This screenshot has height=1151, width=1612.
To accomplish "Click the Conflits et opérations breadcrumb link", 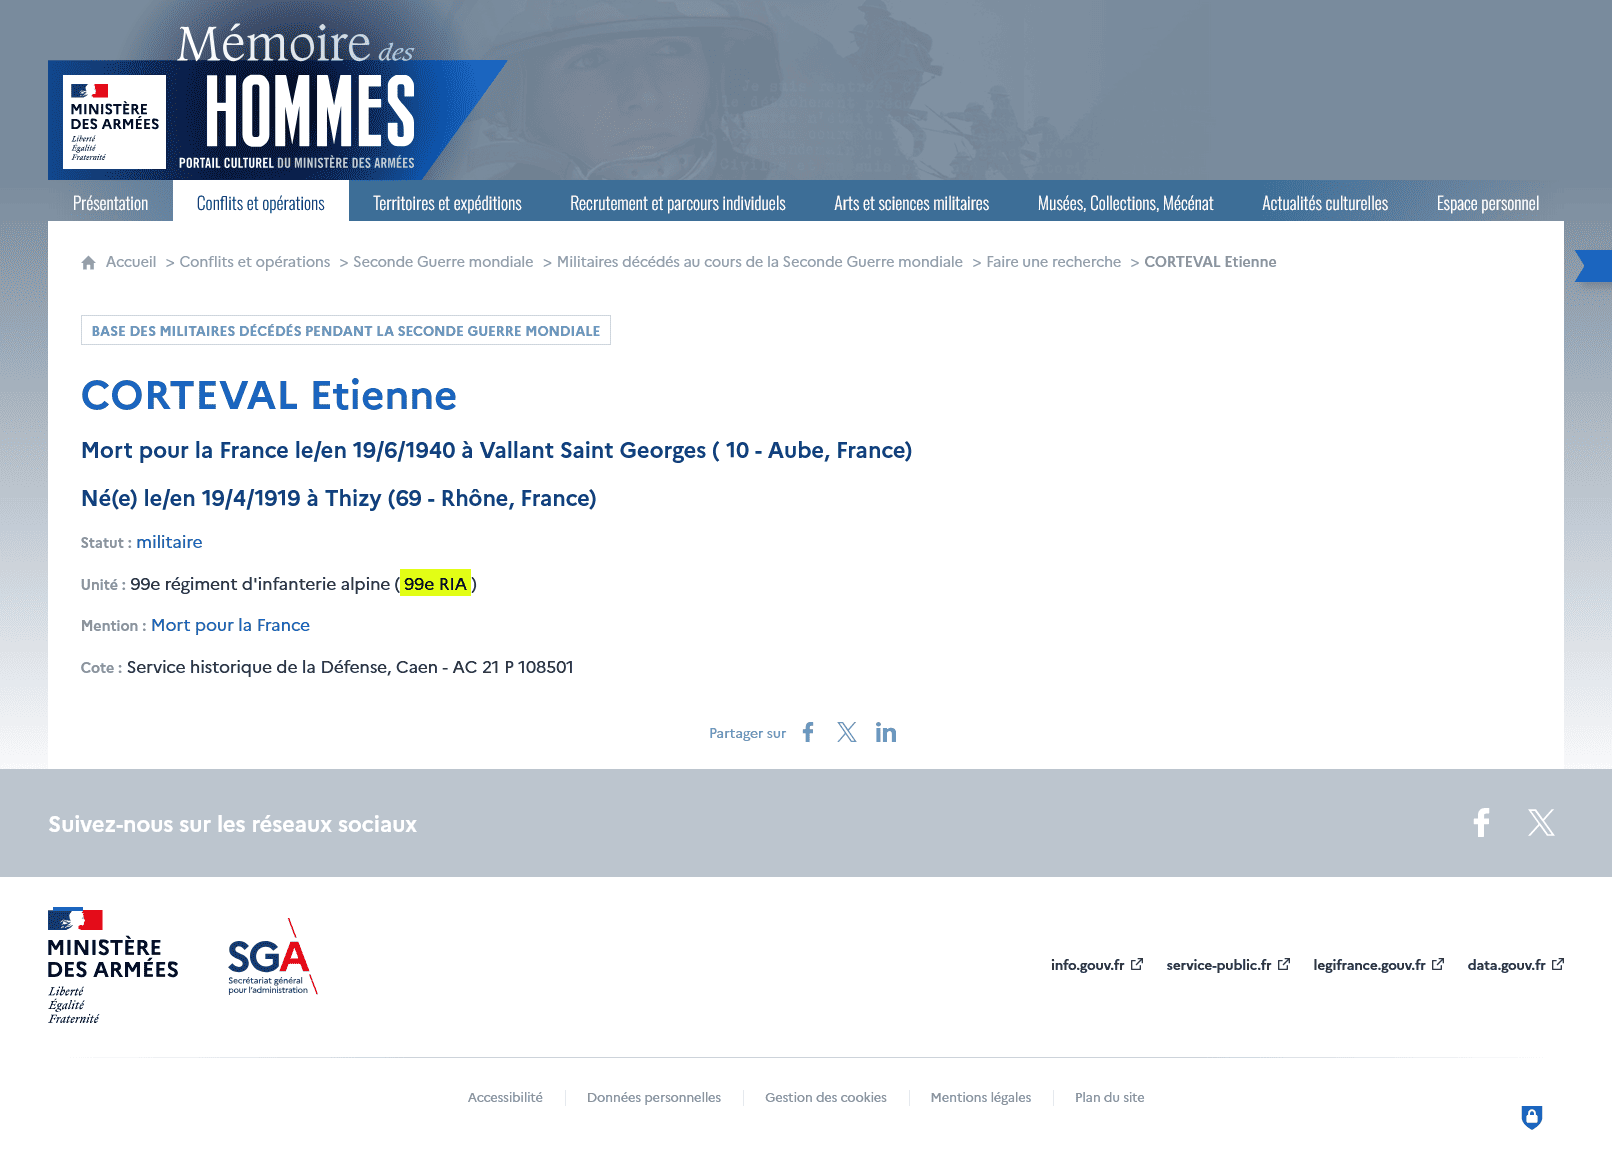I will point(255,262).
